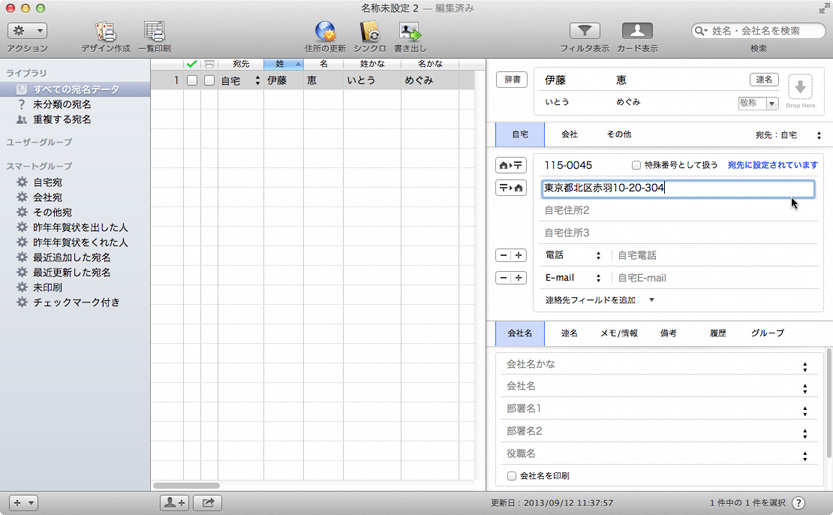The image size is (833, 515).
Task: Select the メモ/情報 tab
Action: pyautogui.click(x=618, y=333)
